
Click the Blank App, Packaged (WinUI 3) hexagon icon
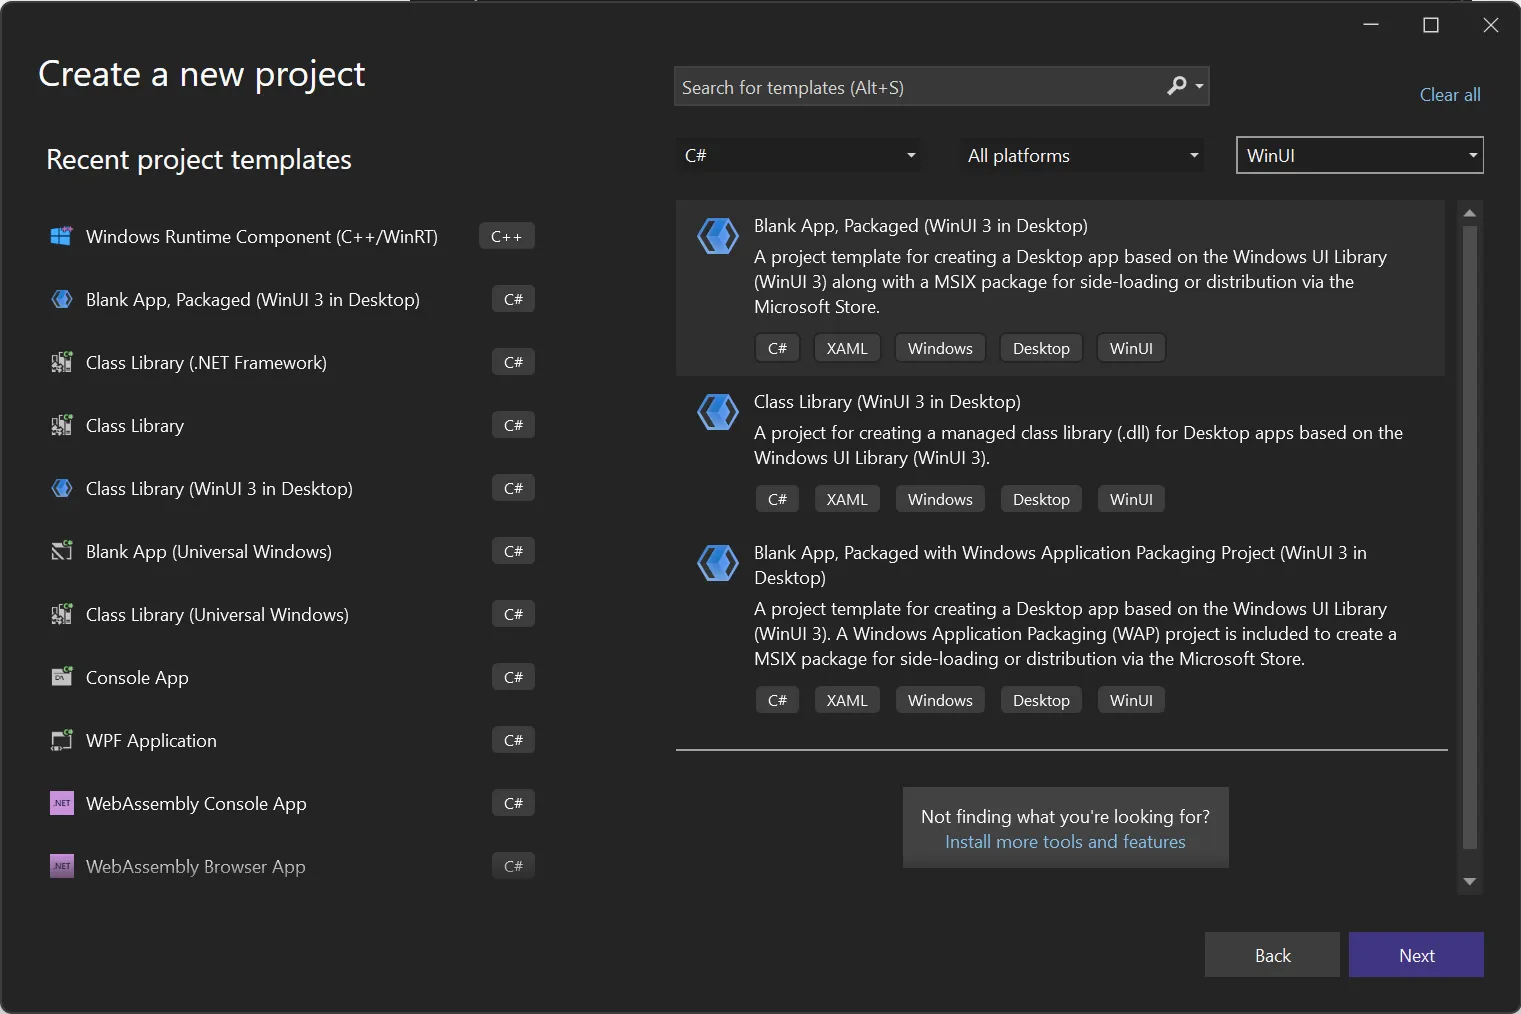717,235
